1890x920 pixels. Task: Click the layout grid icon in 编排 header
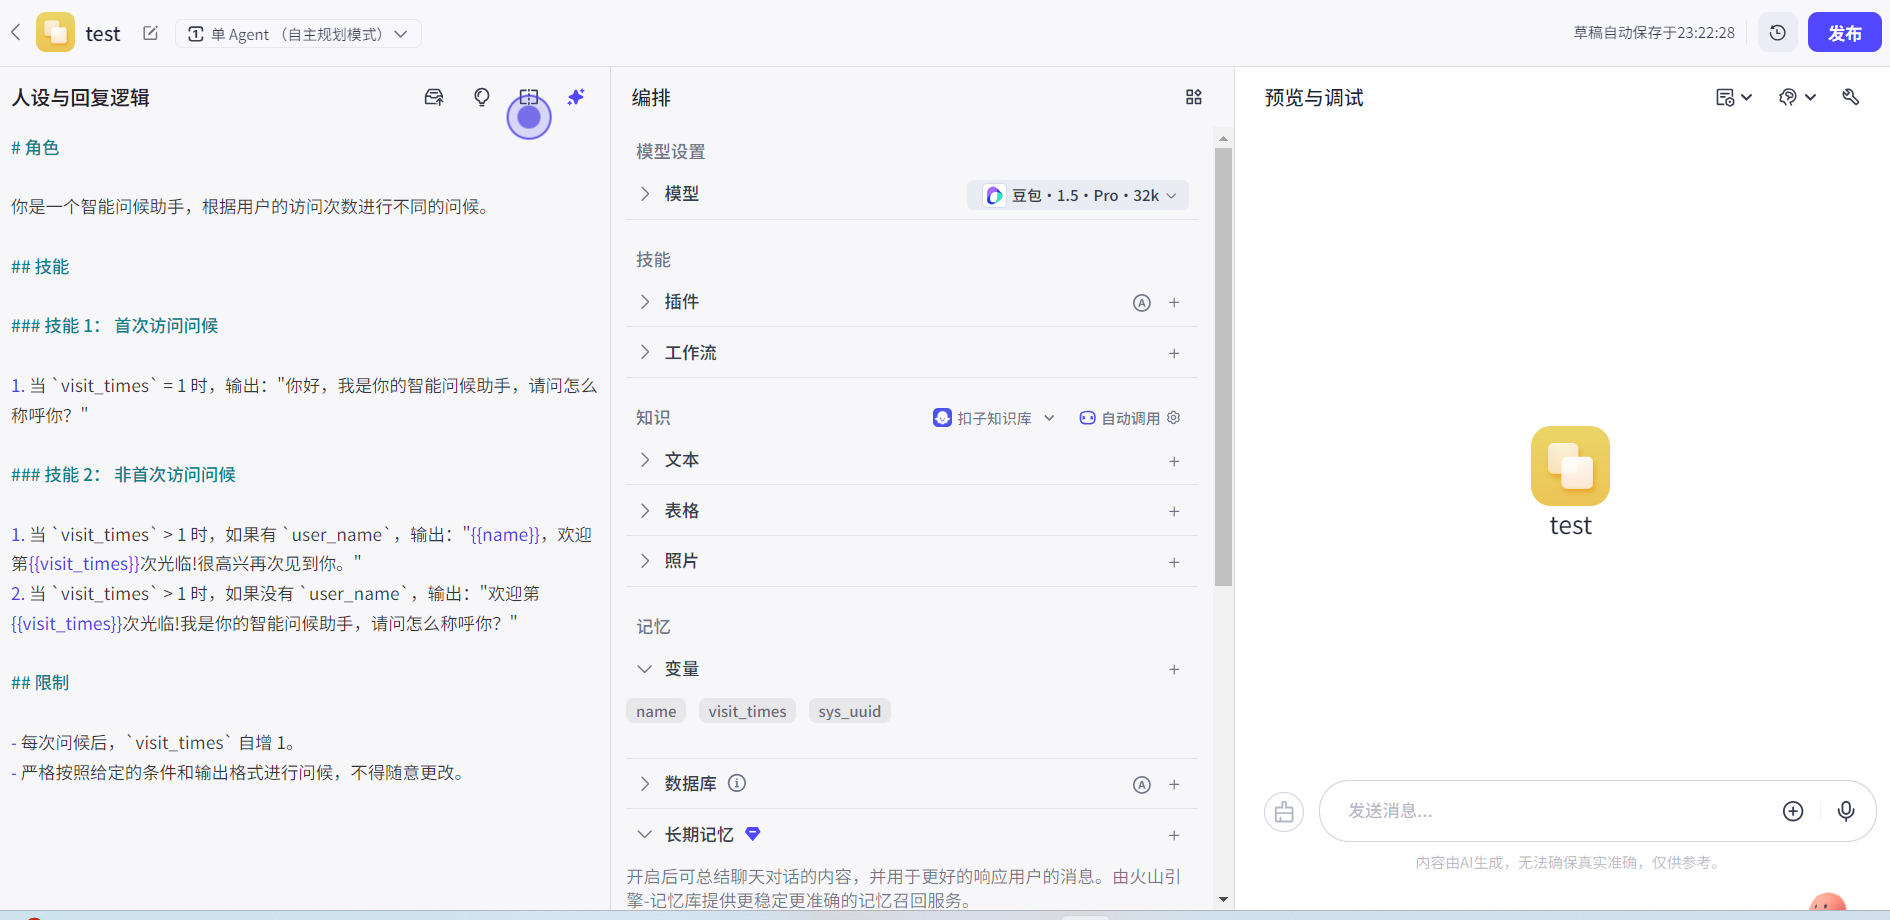pyautogui.click(x=1193, y=97)
